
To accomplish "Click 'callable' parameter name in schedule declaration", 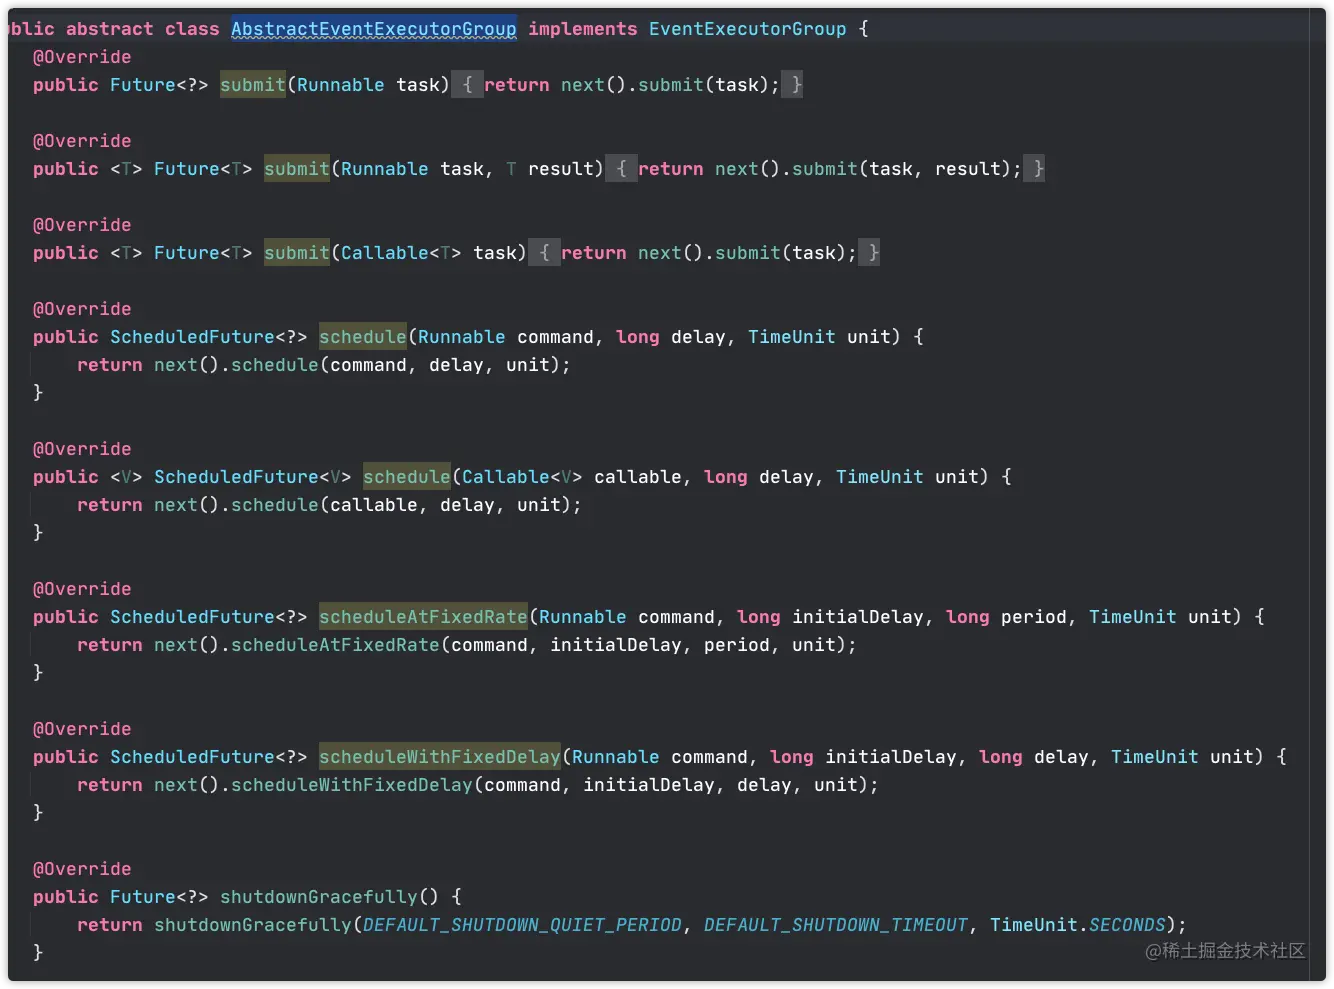I will (x=638, y=477).
